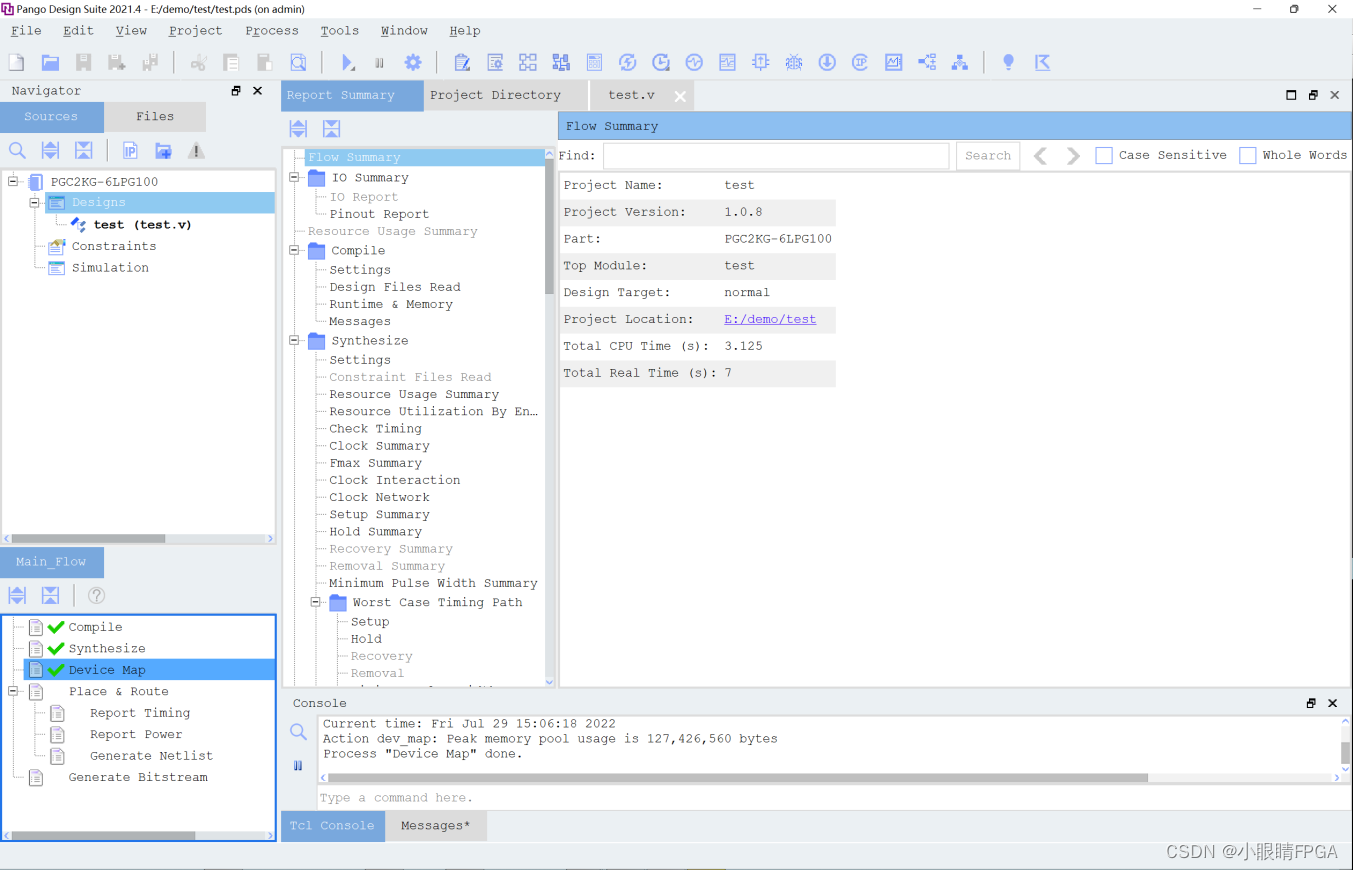Collapse the Place & Route flow node
The image size is (1353, 870).
14,692
